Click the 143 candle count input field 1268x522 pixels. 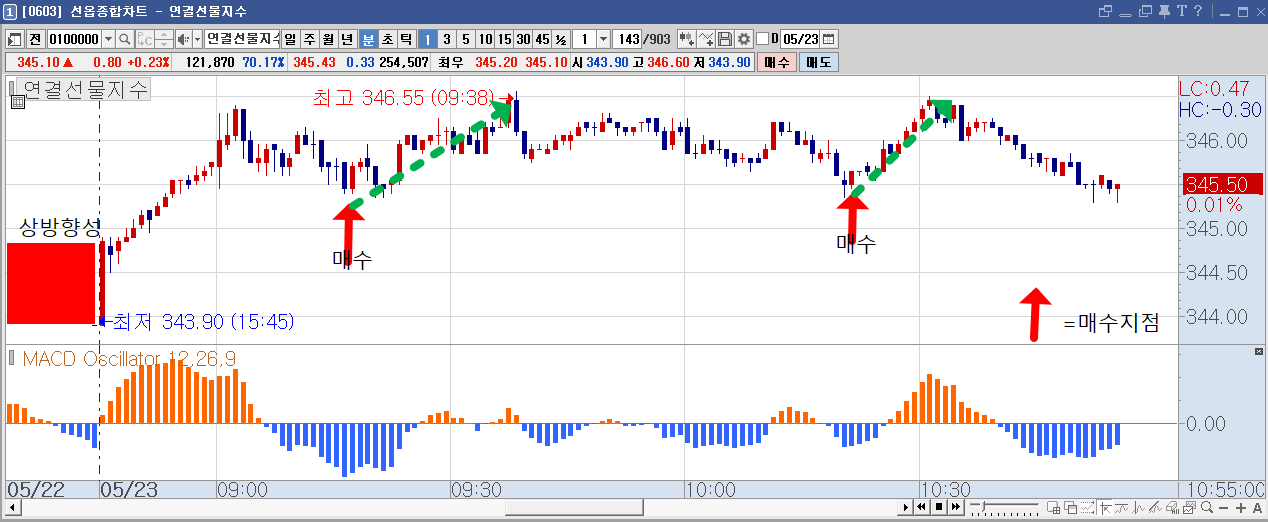[x=627, y=39]
